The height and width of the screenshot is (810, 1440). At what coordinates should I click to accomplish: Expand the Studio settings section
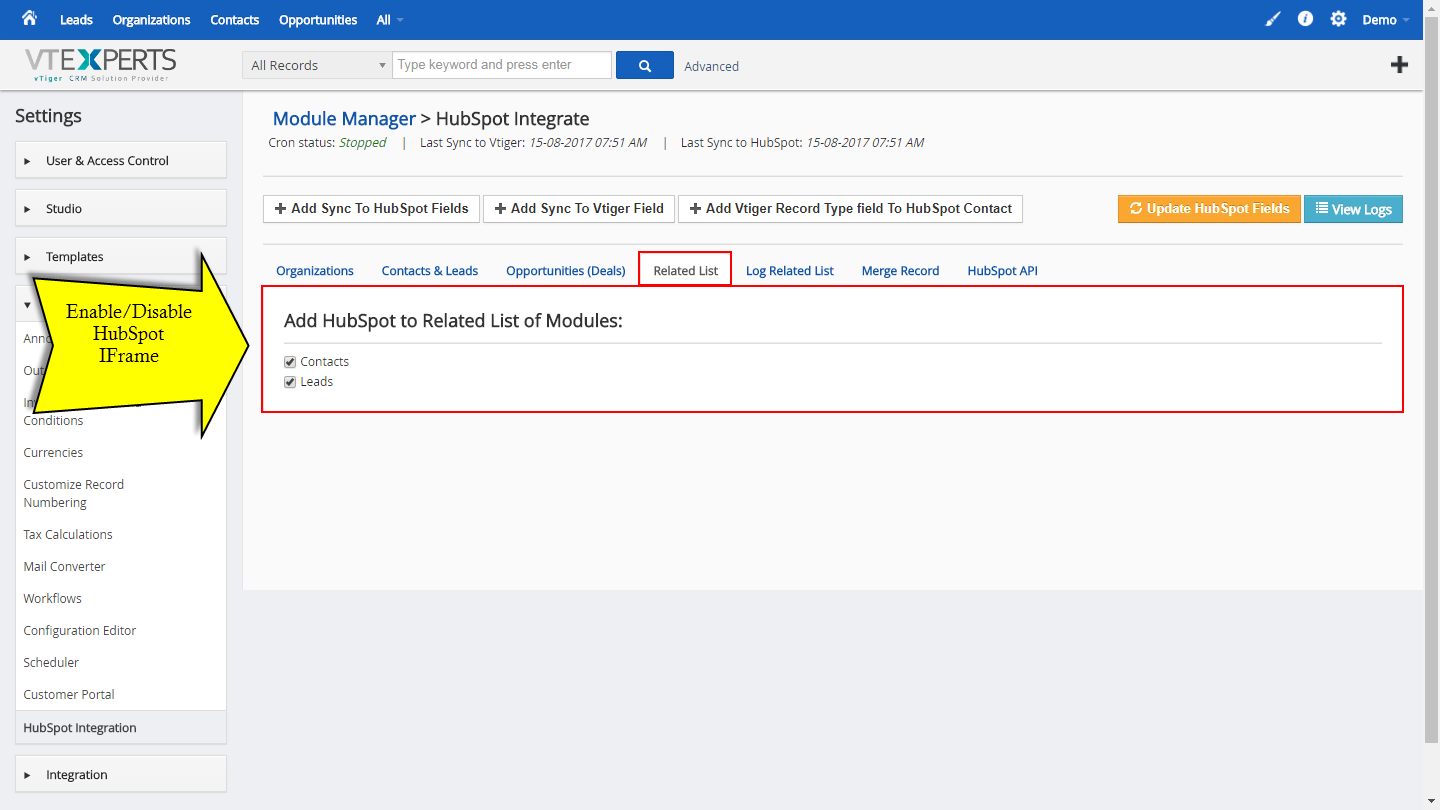(x=121, y=208)
